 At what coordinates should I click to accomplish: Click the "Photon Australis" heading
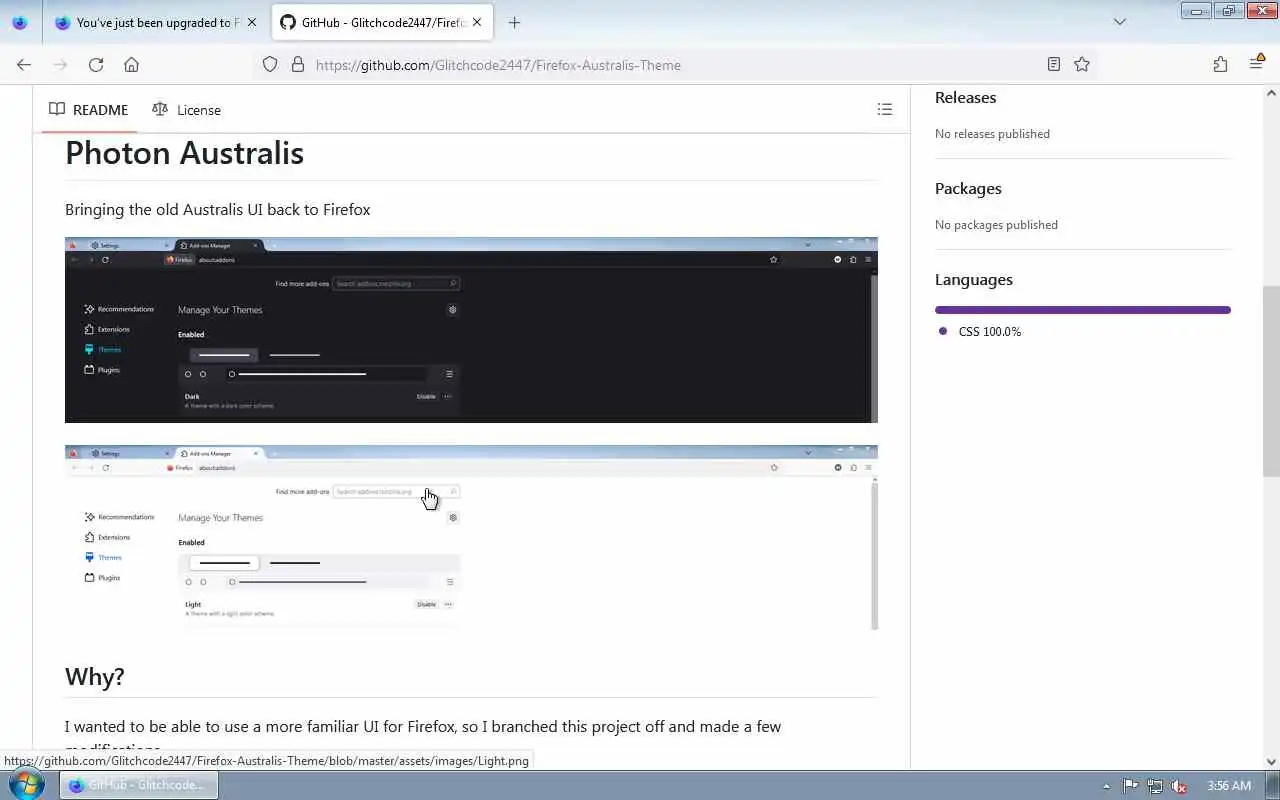tap(184, 153)
